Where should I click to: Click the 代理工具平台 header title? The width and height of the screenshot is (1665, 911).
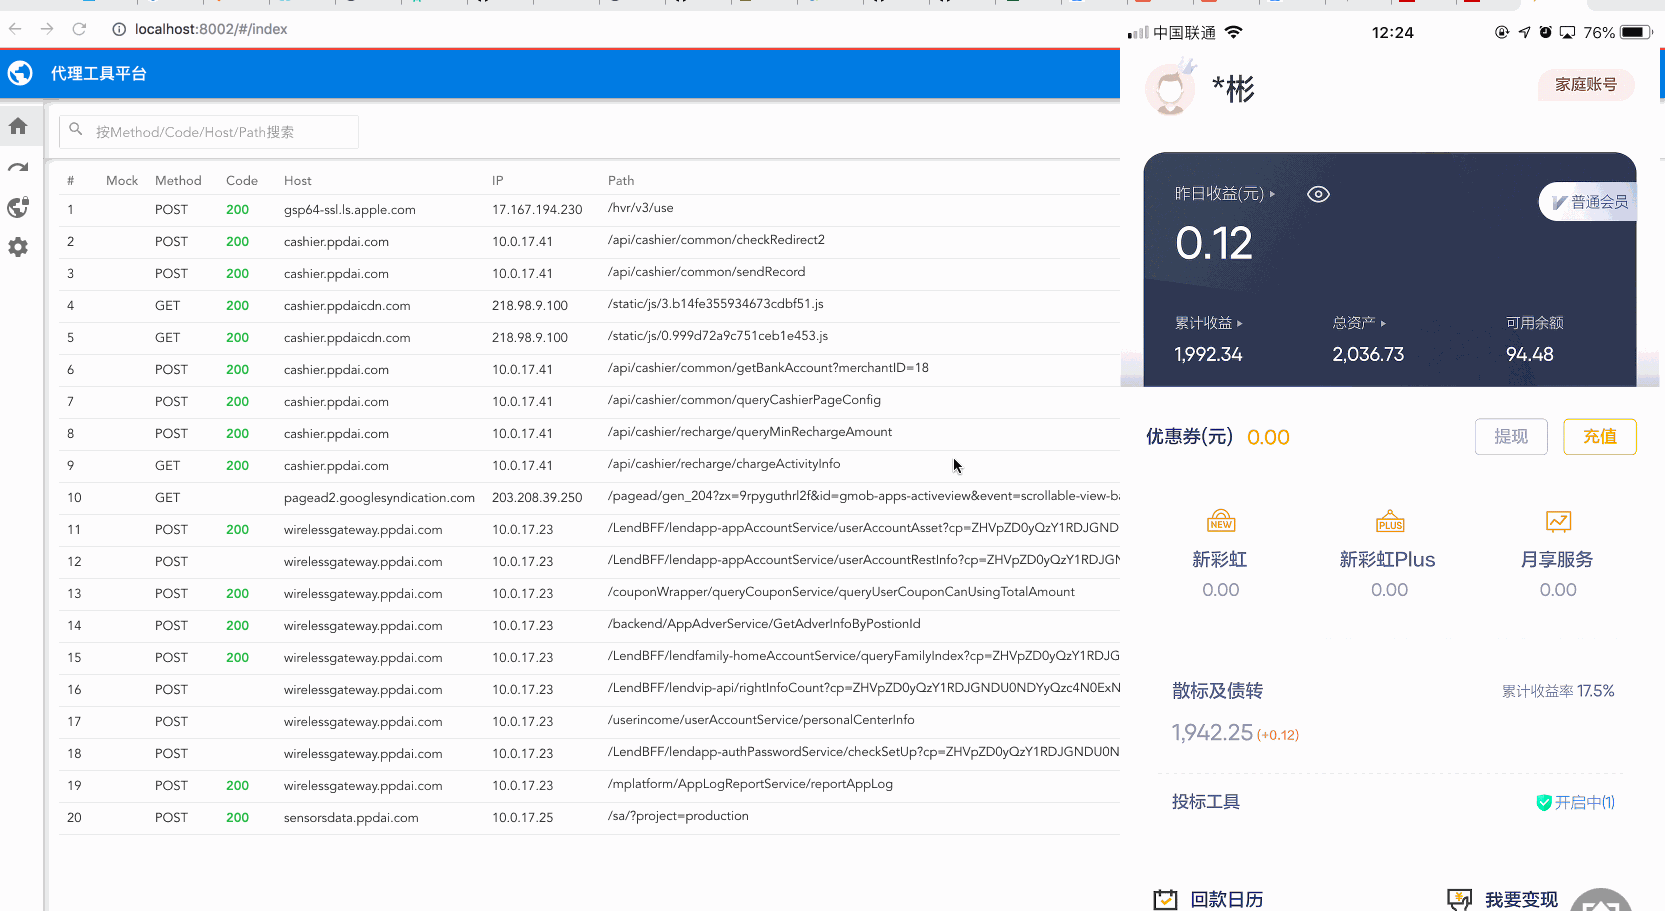[99, 73]
